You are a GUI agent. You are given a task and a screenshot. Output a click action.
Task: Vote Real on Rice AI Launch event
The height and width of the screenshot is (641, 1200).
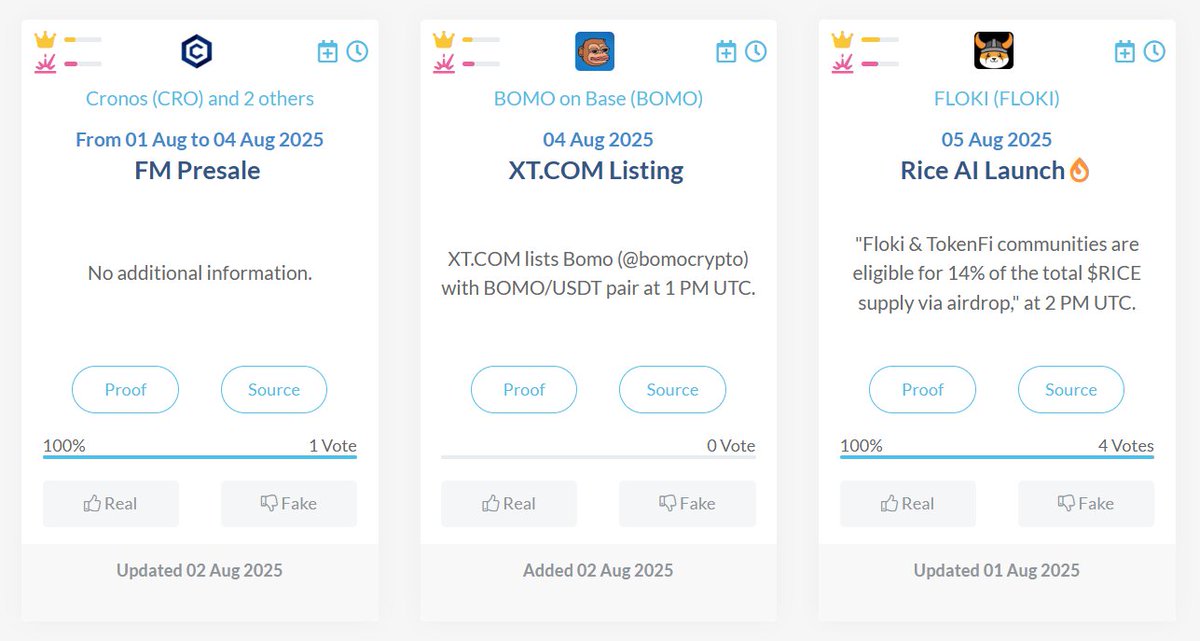click(x=908, y=504)
